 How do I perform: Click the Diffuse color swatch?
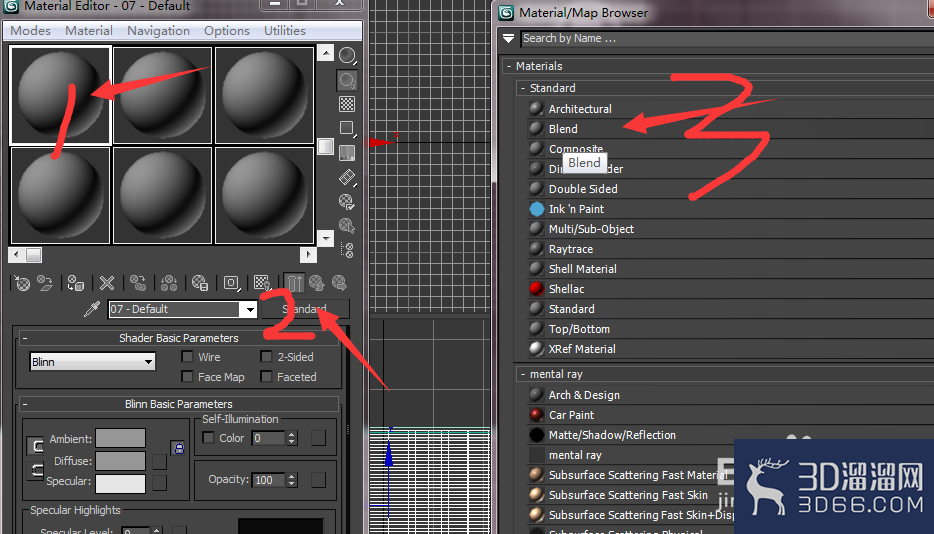click(x=121, y=461)
